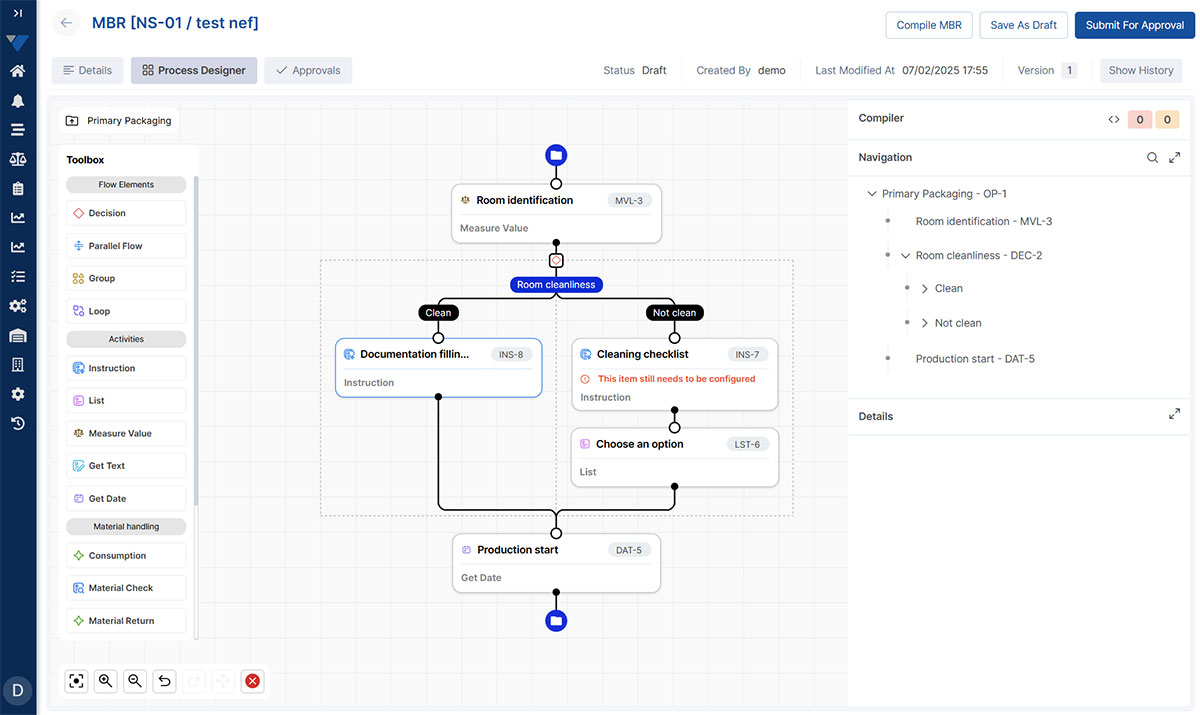
Task: Expand the Clean branch in navigation
Action: pos(925,289)
